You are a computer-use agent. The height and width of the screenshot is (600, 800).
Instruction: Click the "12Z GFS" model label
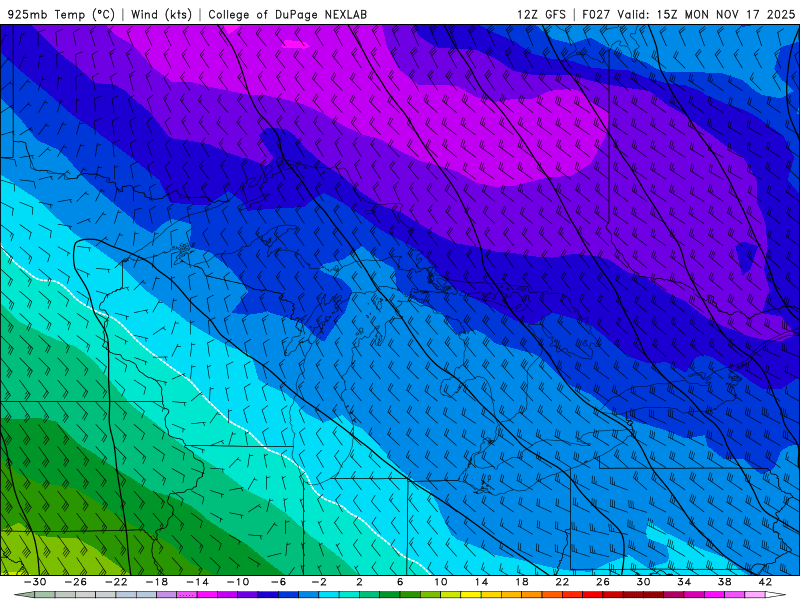(x=541, y=14)
